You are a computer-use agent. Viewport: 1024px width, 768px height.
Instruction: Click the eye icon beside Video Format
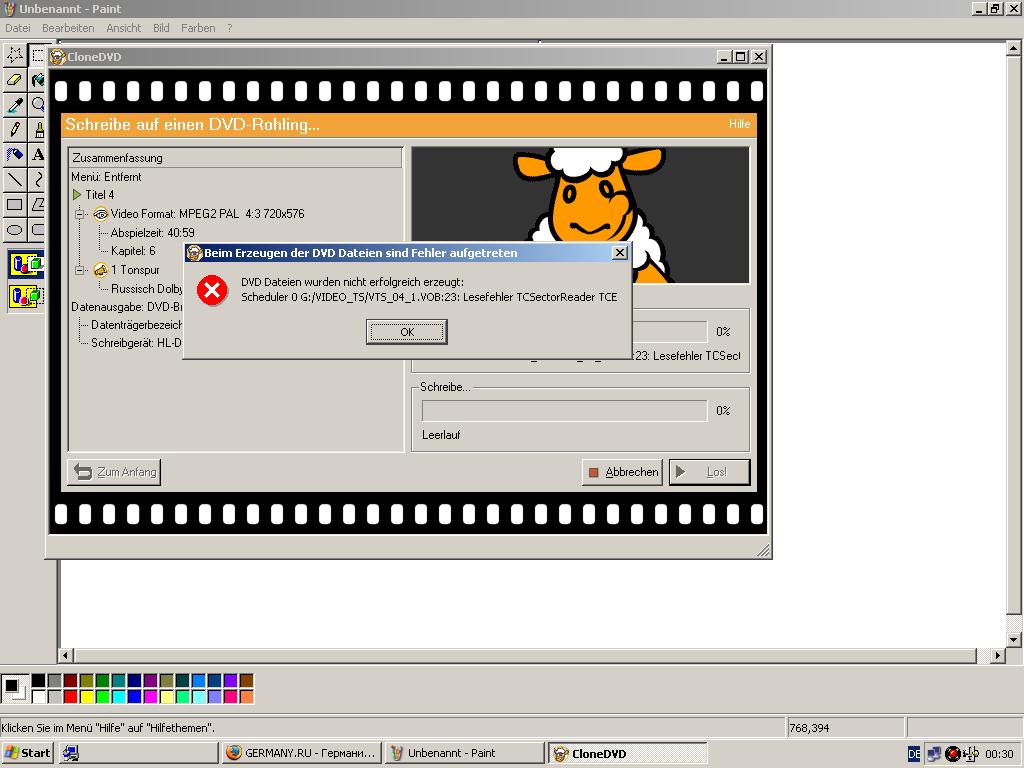[101, 214]
